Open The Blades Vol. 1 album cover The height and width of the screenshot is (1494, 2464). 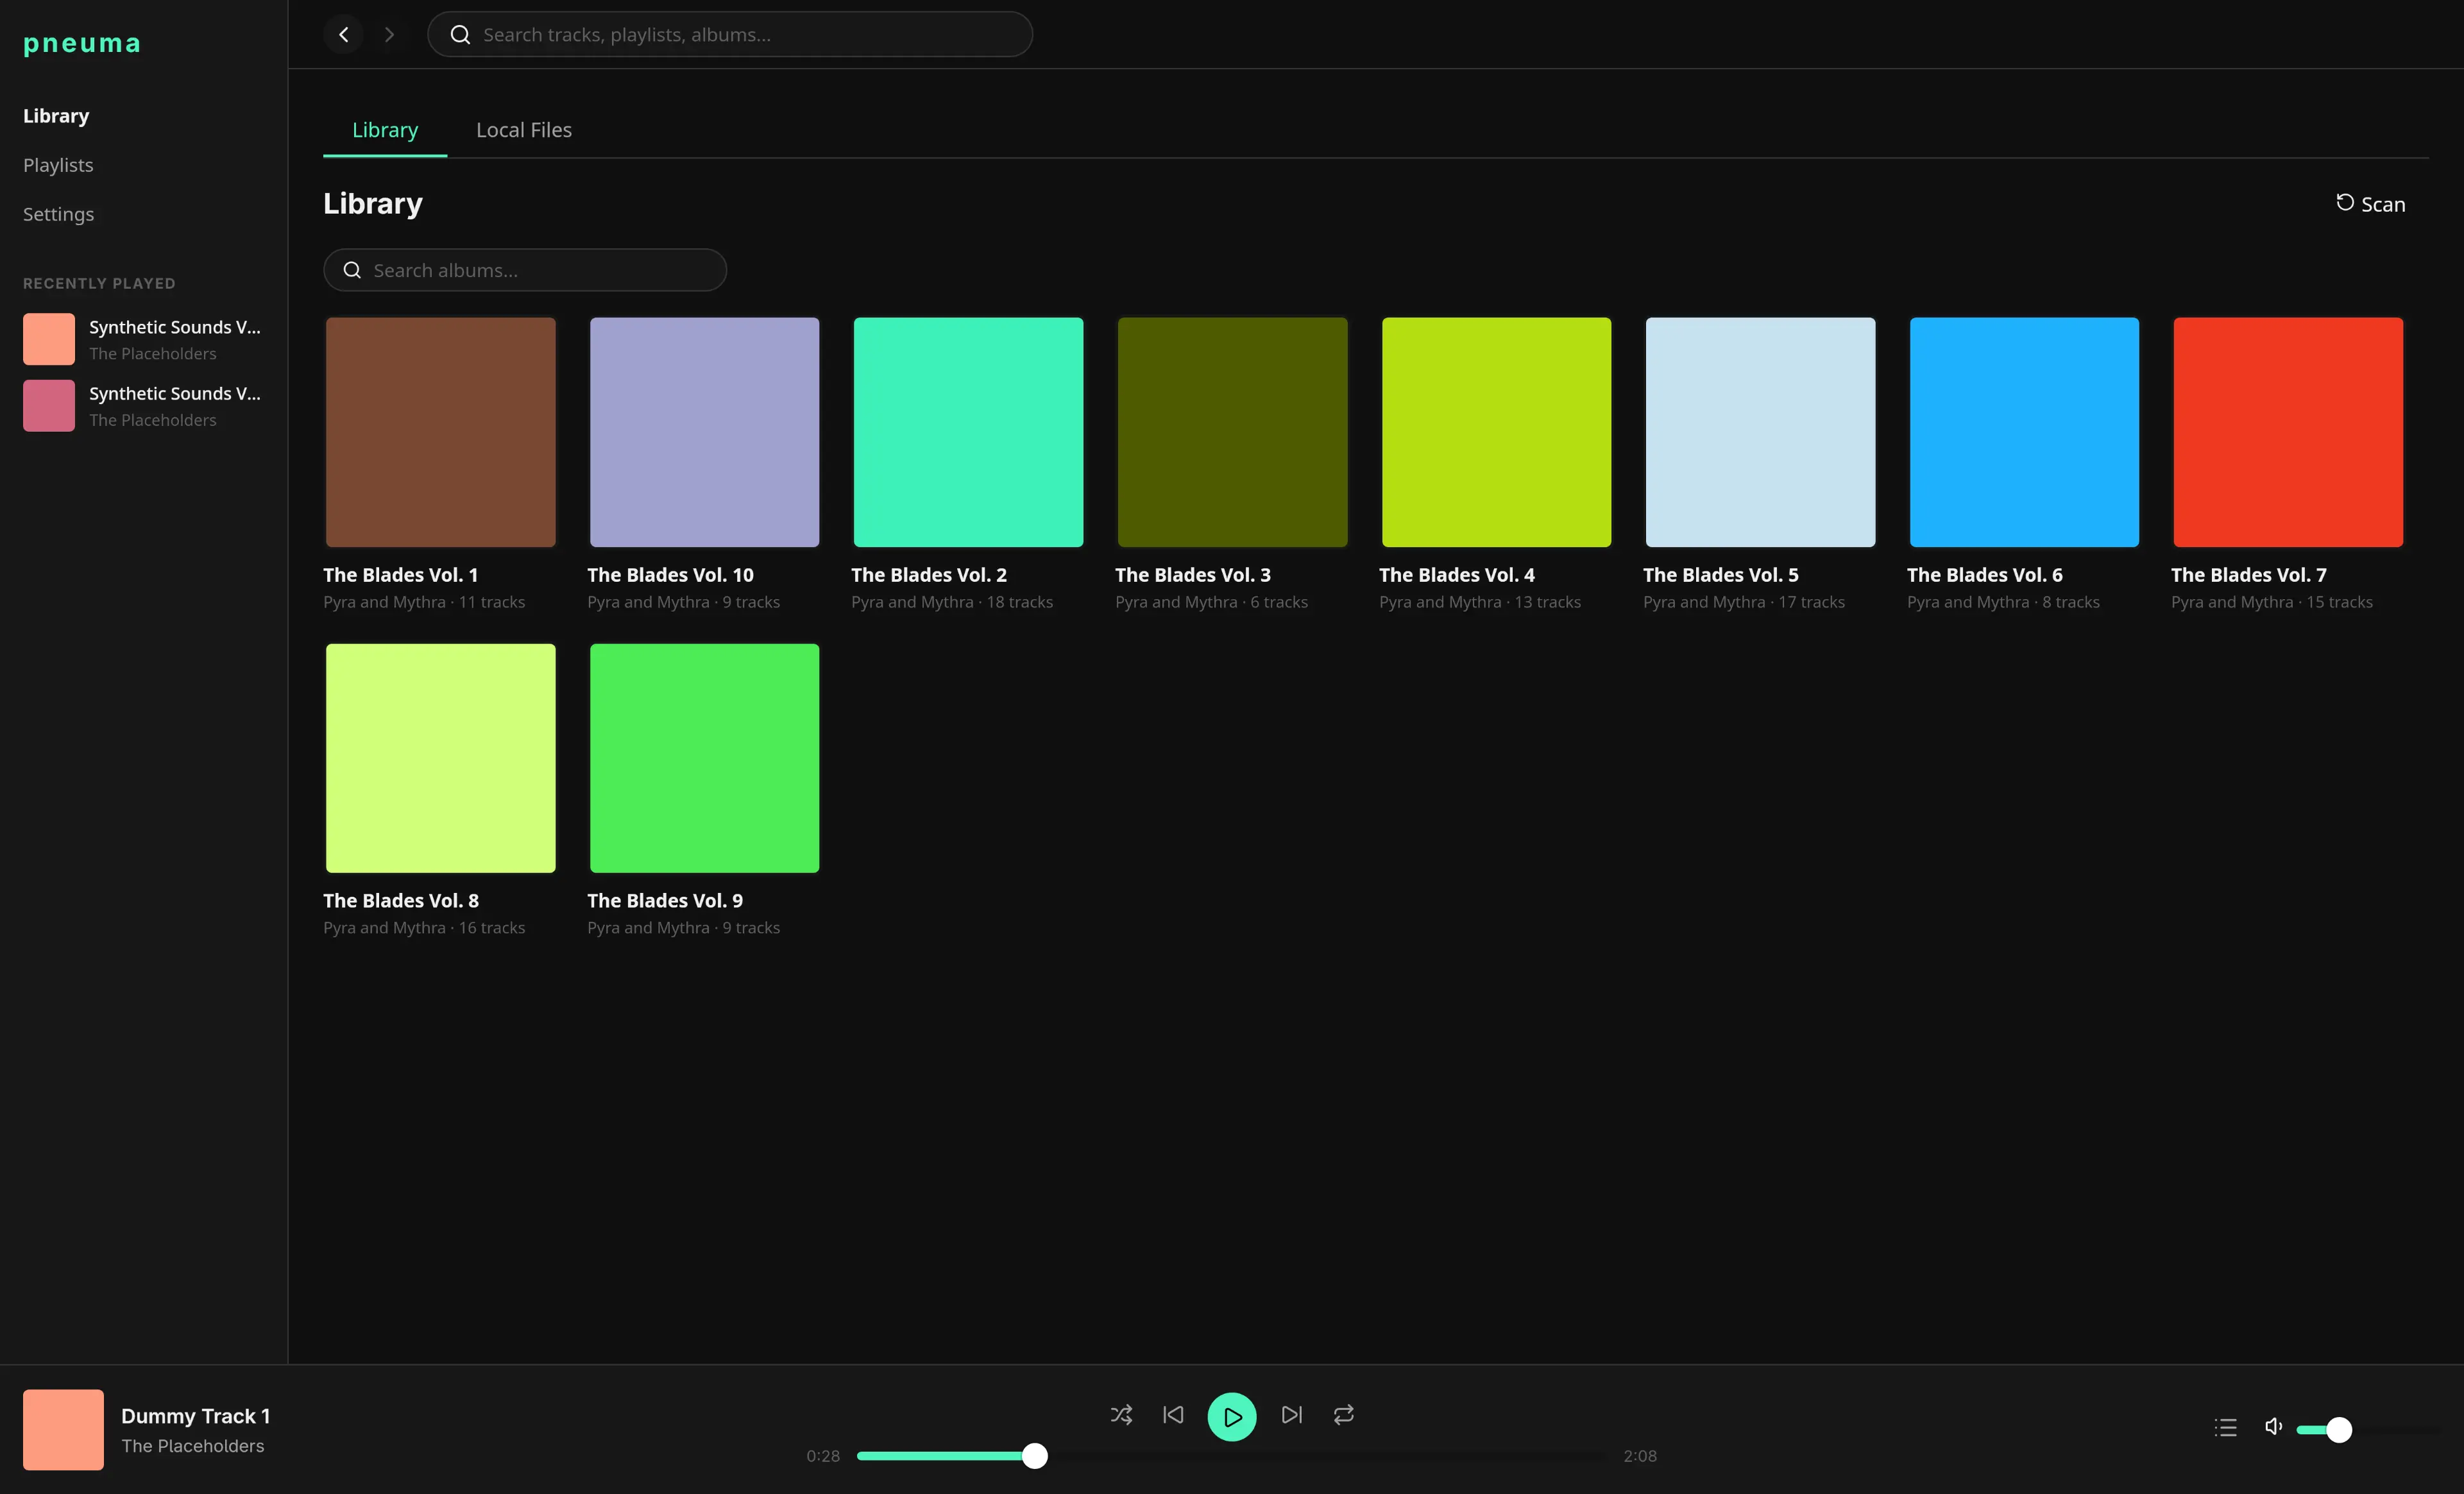[440, 432]
